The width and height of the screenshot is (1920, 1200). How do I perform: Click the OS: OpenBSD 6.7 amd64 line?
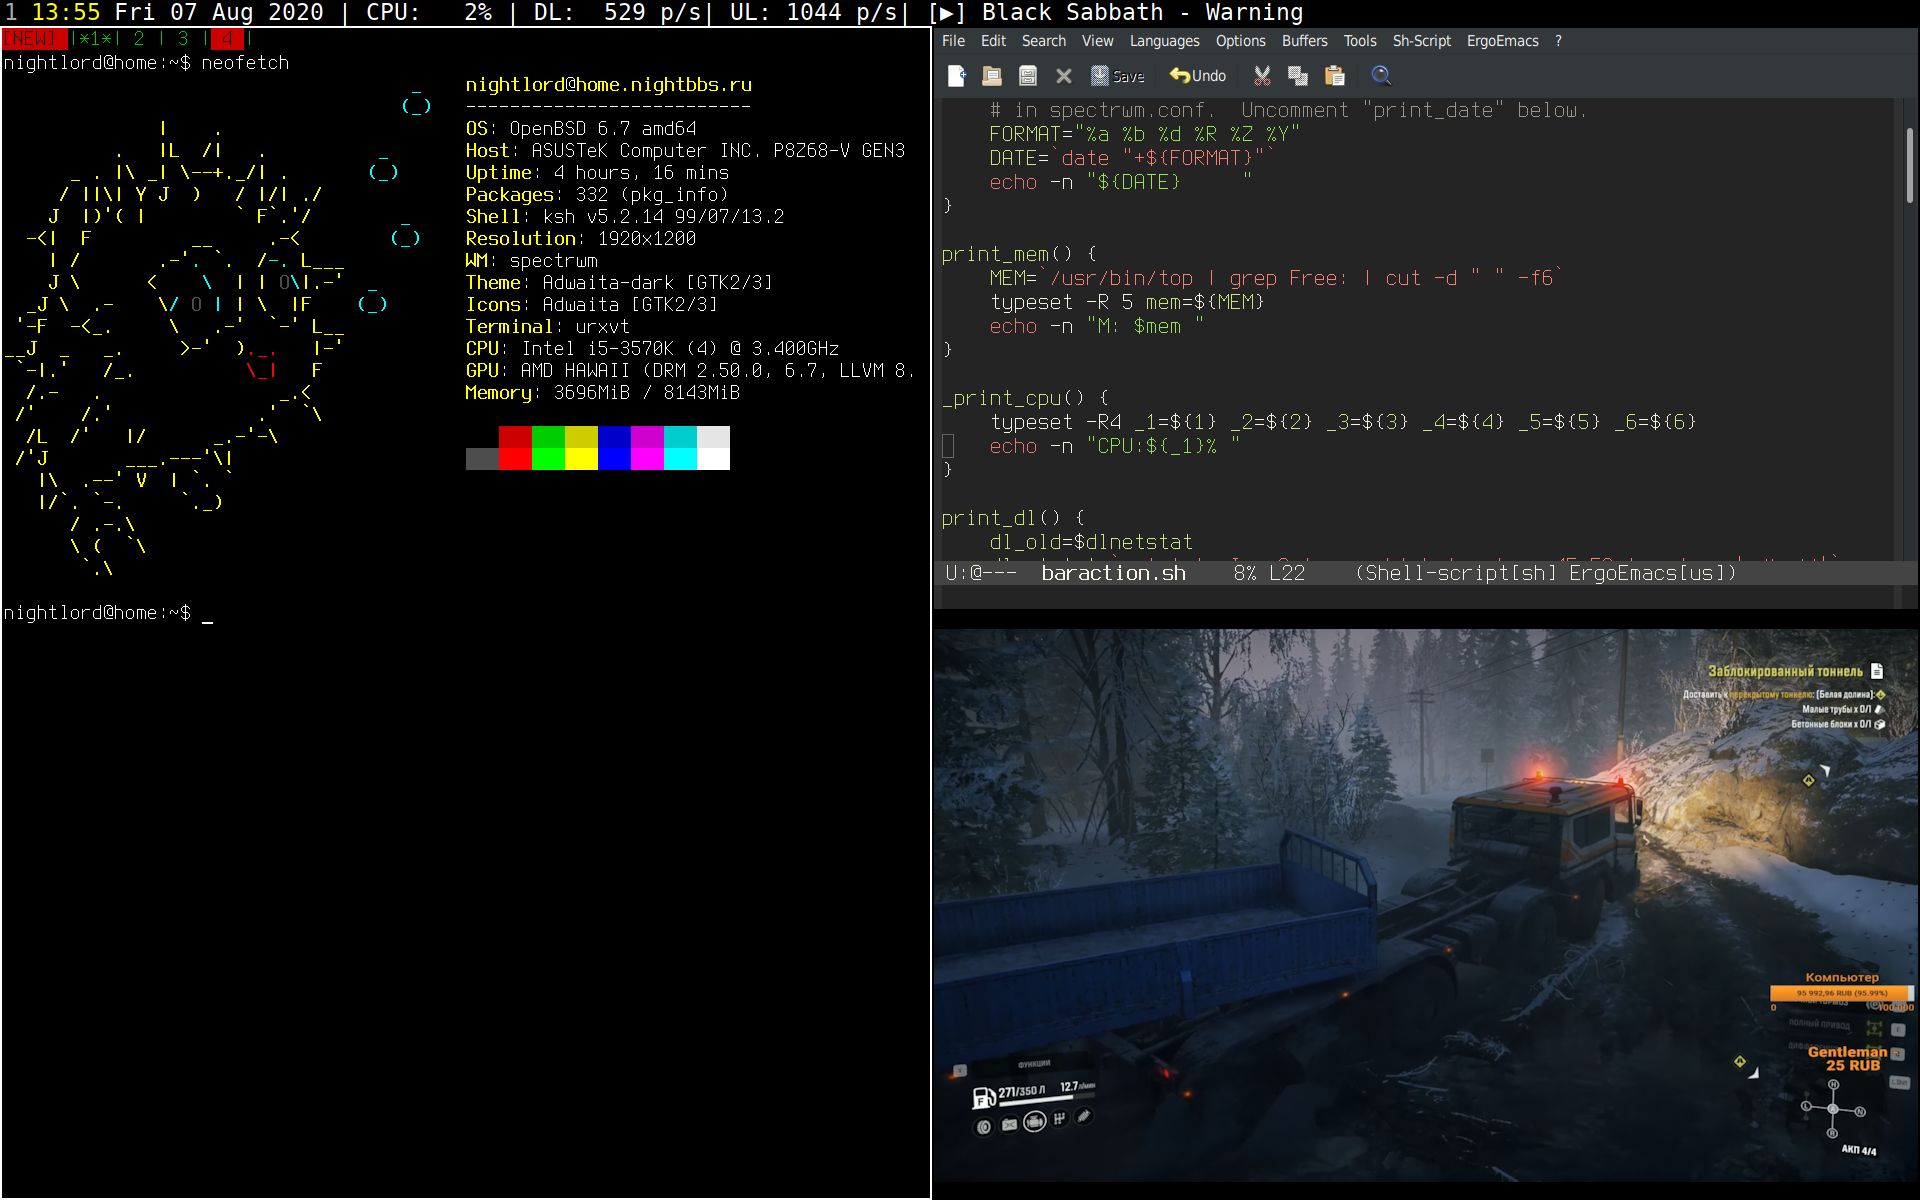coord(581,129)
